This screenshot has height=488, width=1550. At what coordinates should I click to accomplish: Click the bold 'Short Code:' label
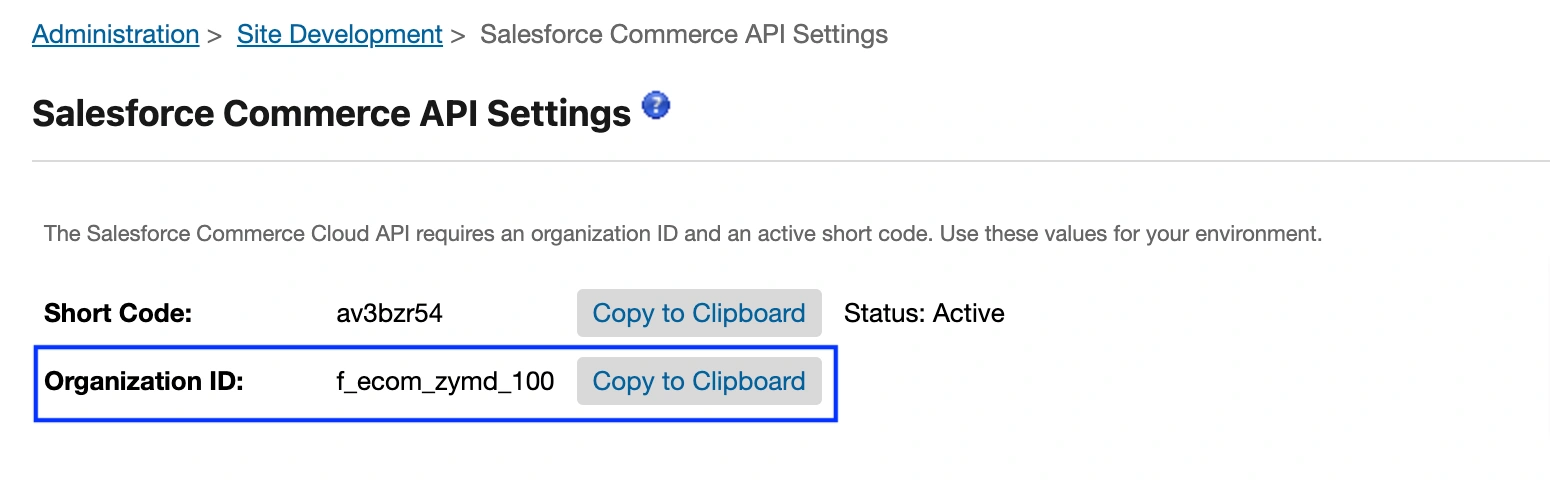coord(118,314)
